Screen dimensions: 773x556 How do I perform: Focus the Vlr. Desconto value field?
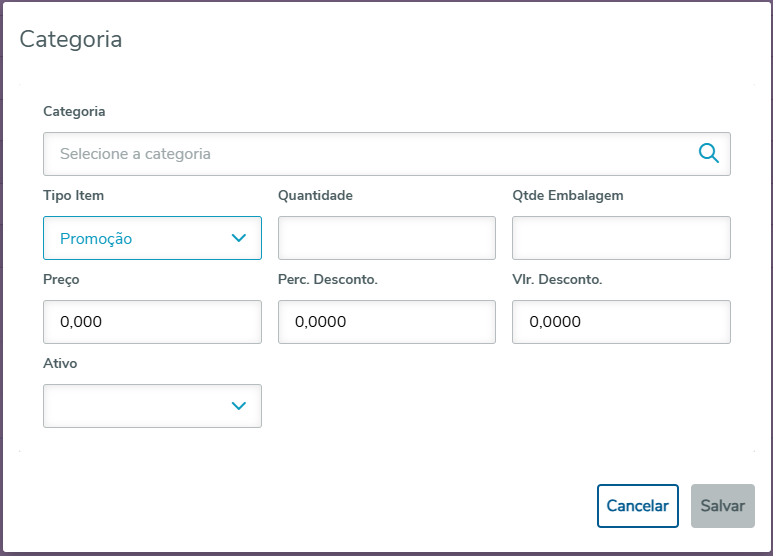621,322
